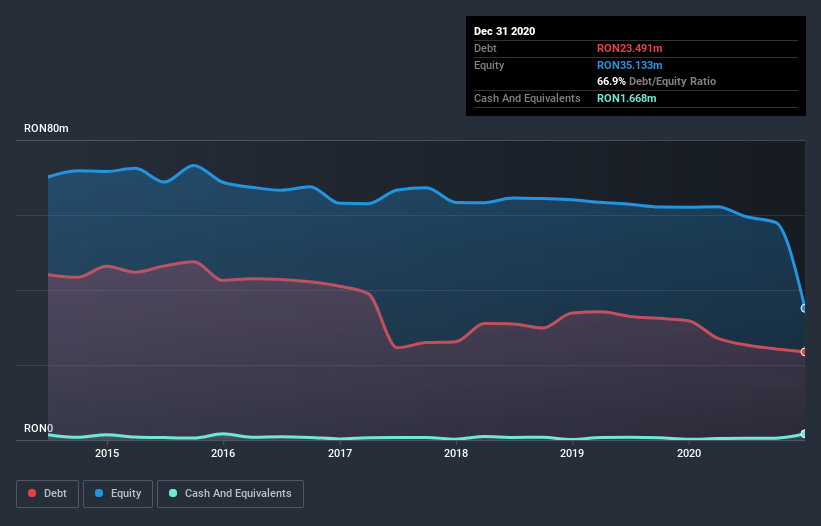Image resolution: width=821 pixels, height=526 pixels.
Task: Select the 2020 x-axis label
Action: tap(689, 453)
